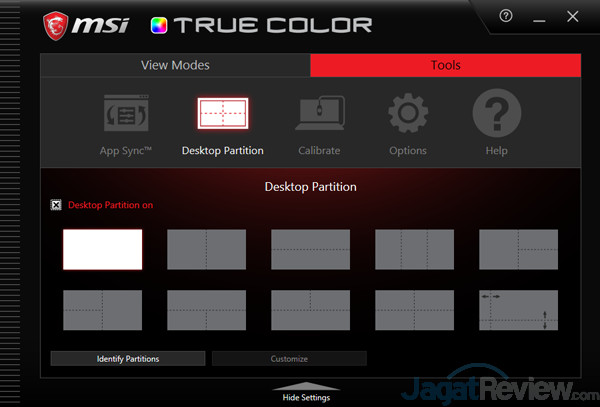Click the Identify Partitions button

(128, 358)
